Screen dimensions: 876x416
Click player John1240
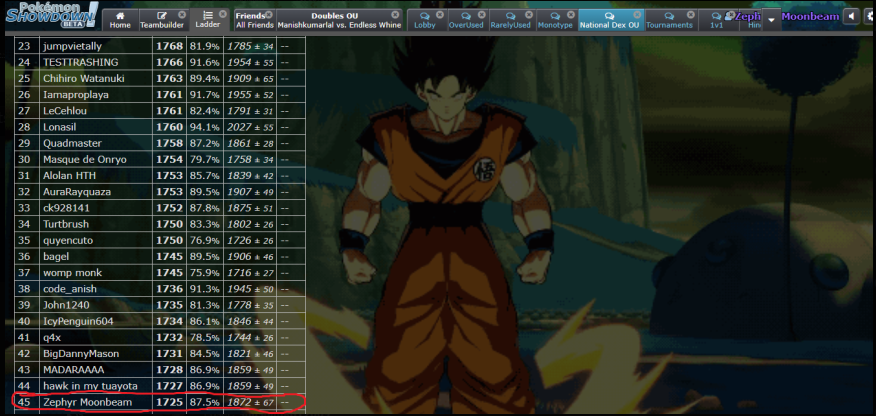tap(65, 305)
